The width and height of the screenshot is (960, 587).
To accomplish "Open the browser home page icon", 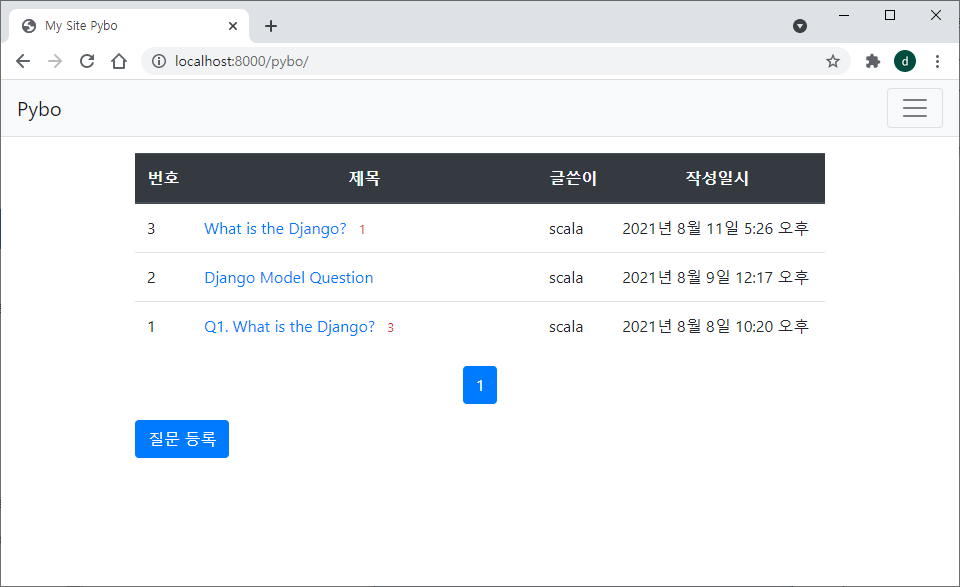I will 119,61.
